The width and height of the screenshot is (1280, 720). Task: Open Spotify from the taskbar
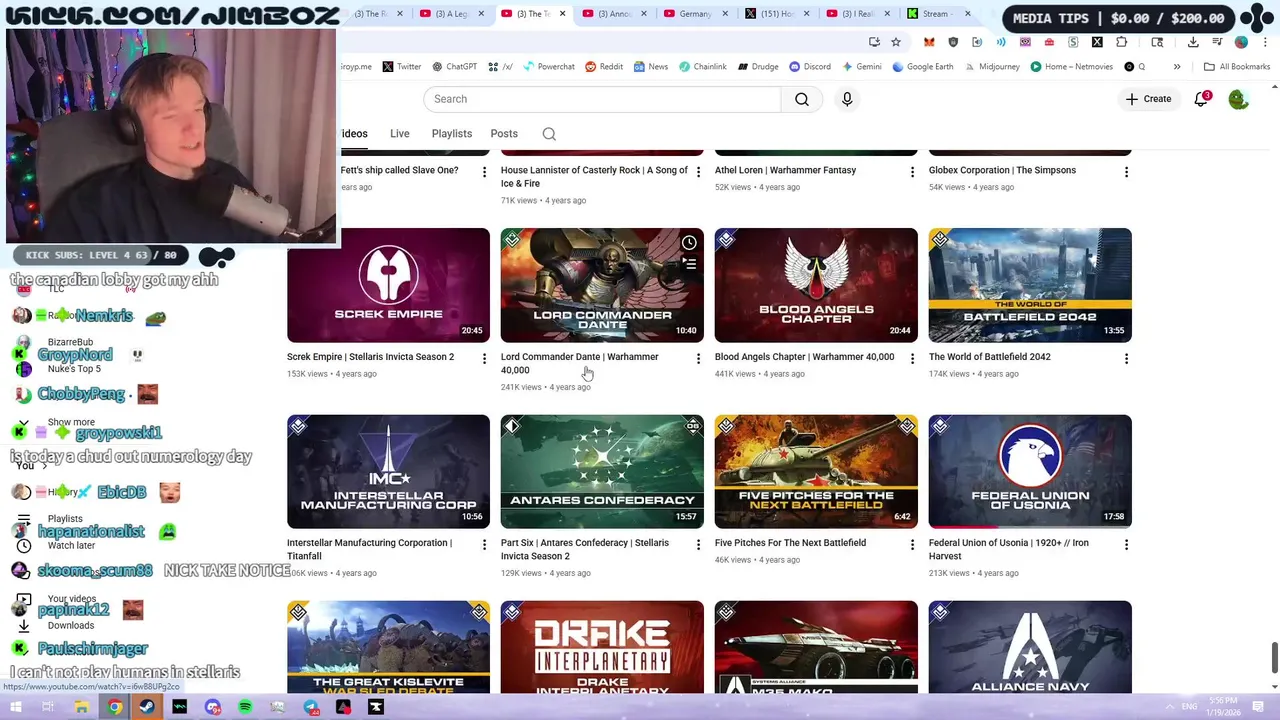[246, 707]
